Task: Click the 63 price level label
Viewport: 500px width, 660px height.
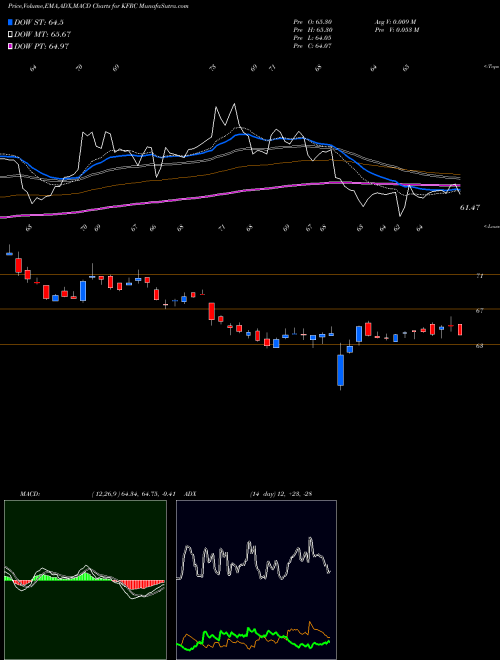Action: coord(479,346)
